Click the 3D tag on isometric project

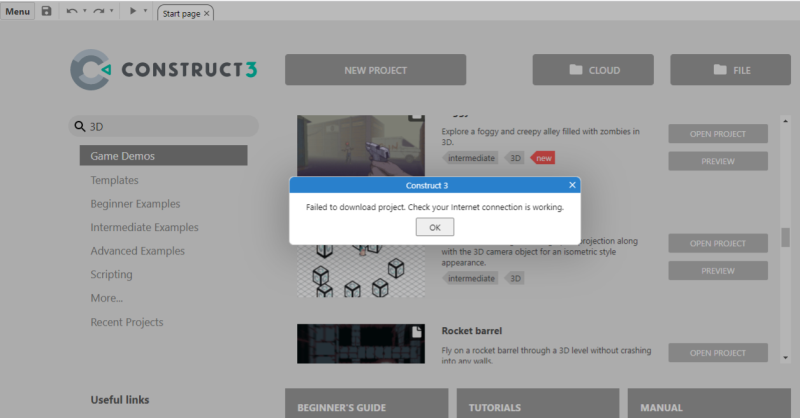point(515,278)
